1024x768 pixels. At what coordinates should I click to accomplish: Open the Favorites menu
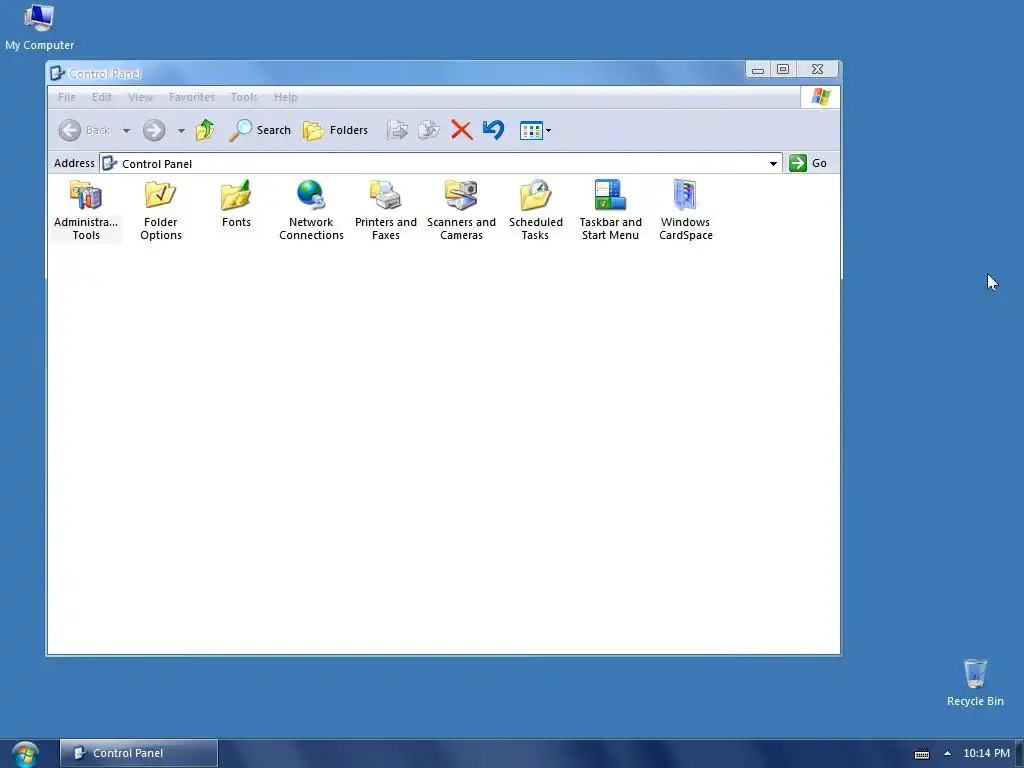click(191, 97)
